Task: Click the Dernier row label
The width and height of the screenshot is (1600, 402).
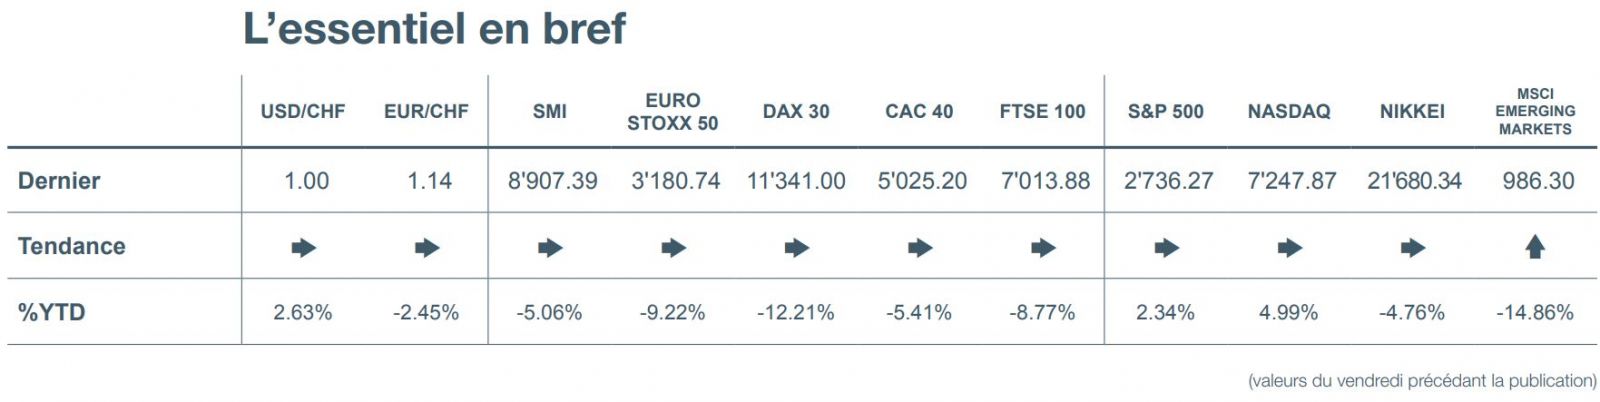Action: pos(59,181)
